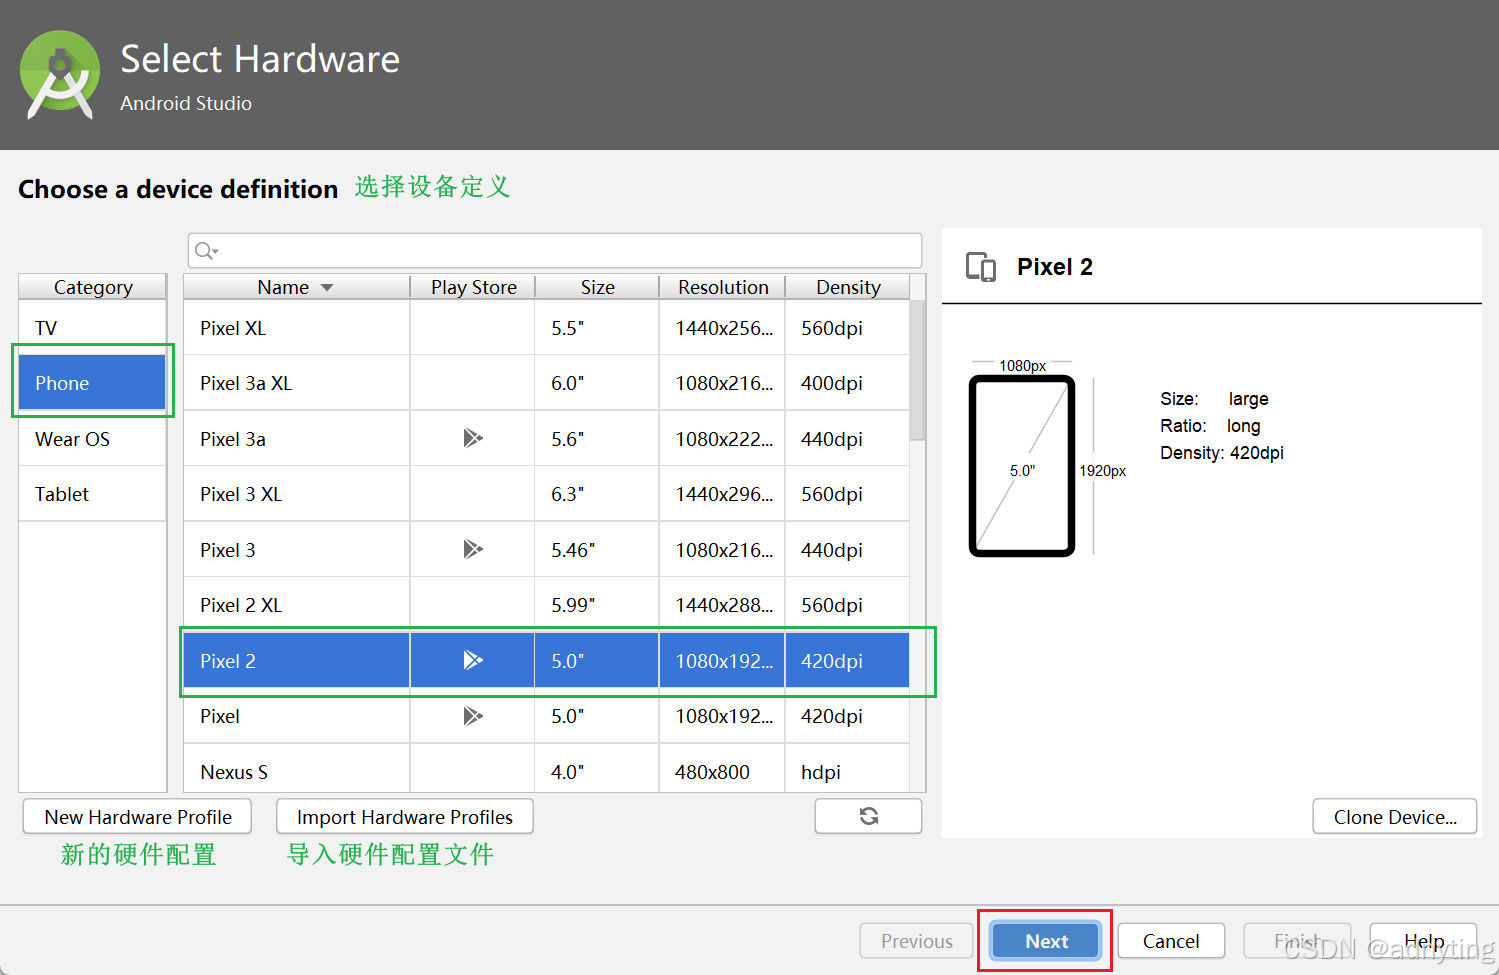Click the 400dpi density cell

[x=848, y=383]
